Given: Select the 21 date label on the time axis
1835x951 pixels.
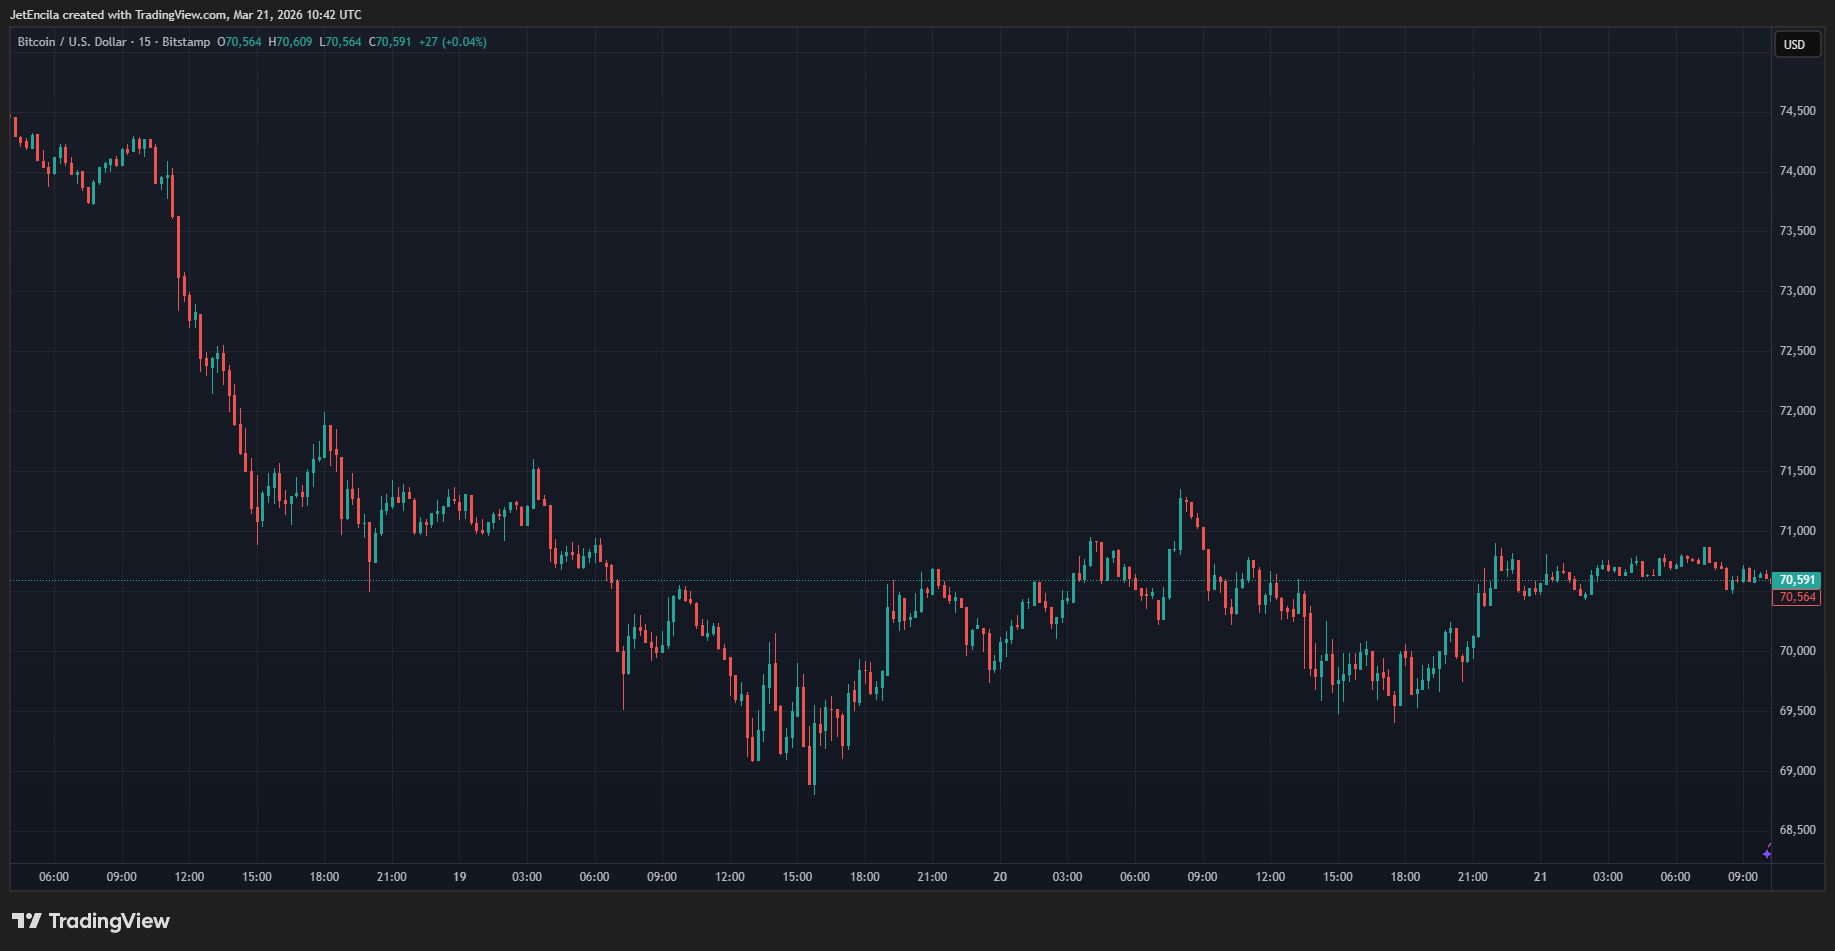Looking at the screenshot, I should point(1539,876).
